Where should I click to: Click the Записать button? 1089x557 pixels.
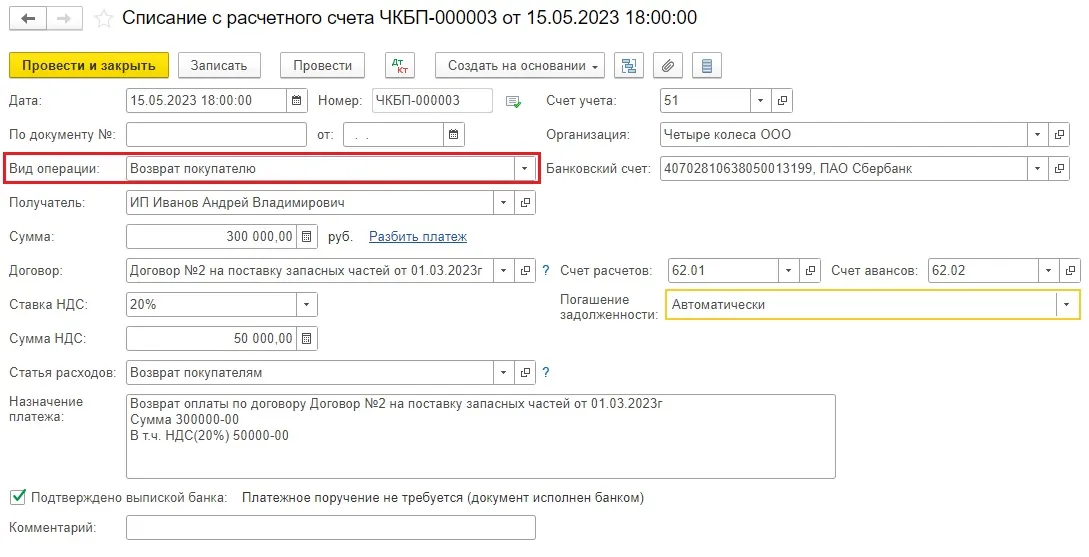click(x=218, y=66)
